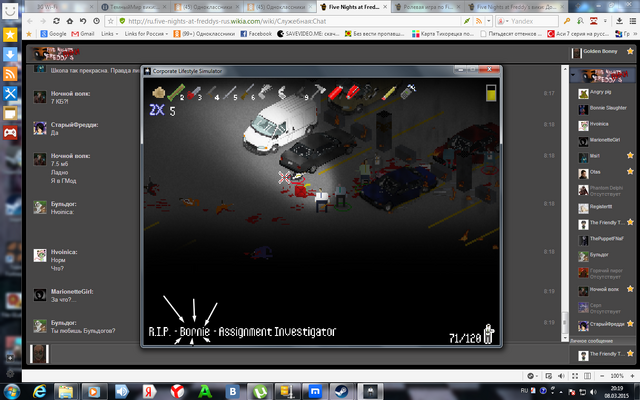
Task: Bookmark page with star in address bar
Action: click(x=111, y=21)
